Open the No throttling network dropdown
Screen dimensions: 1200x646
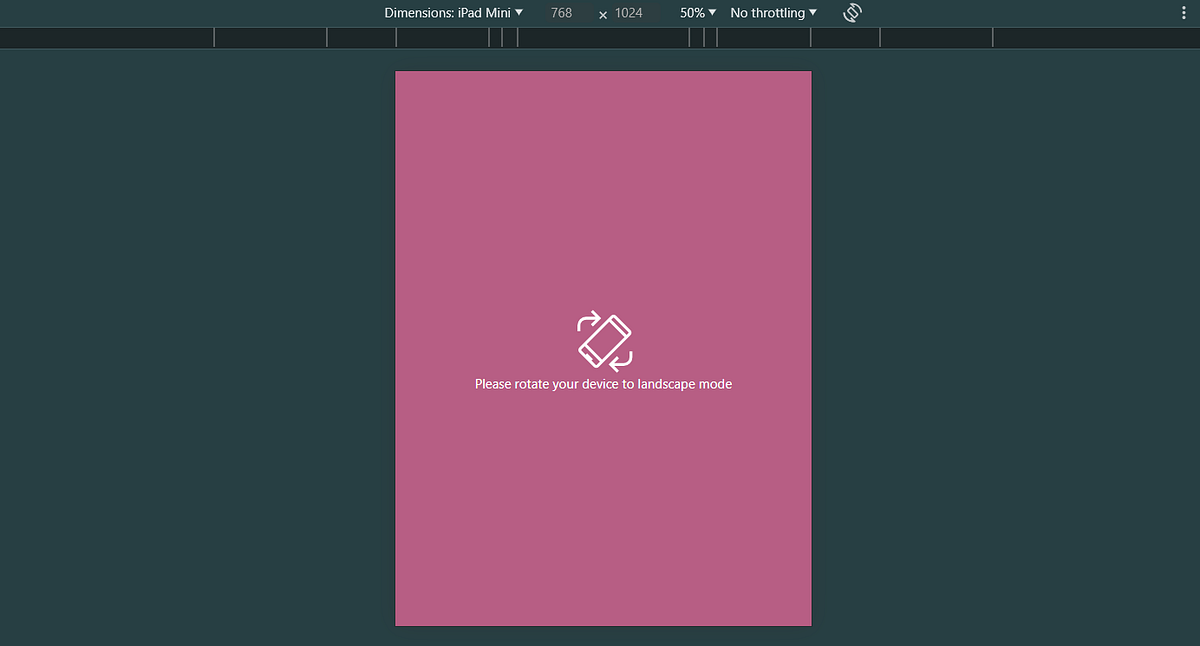(x=772, y=13)
